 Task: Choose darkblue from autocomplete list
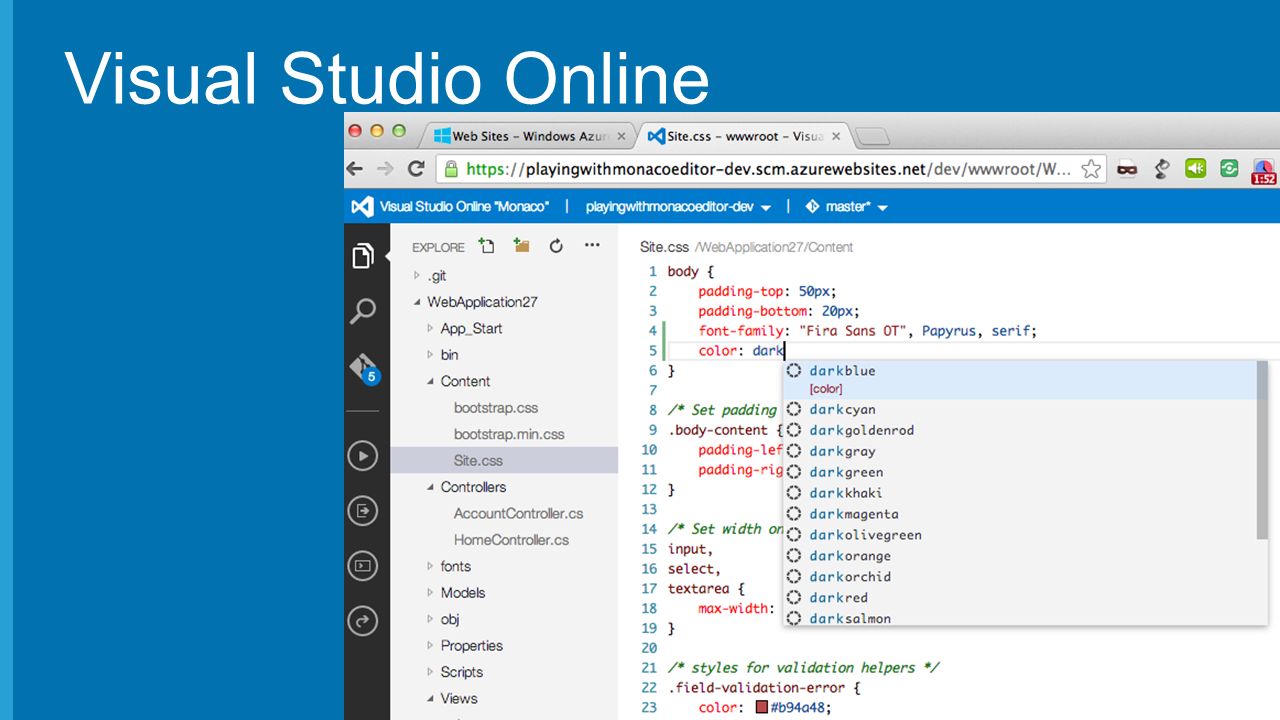(1019, 379)
